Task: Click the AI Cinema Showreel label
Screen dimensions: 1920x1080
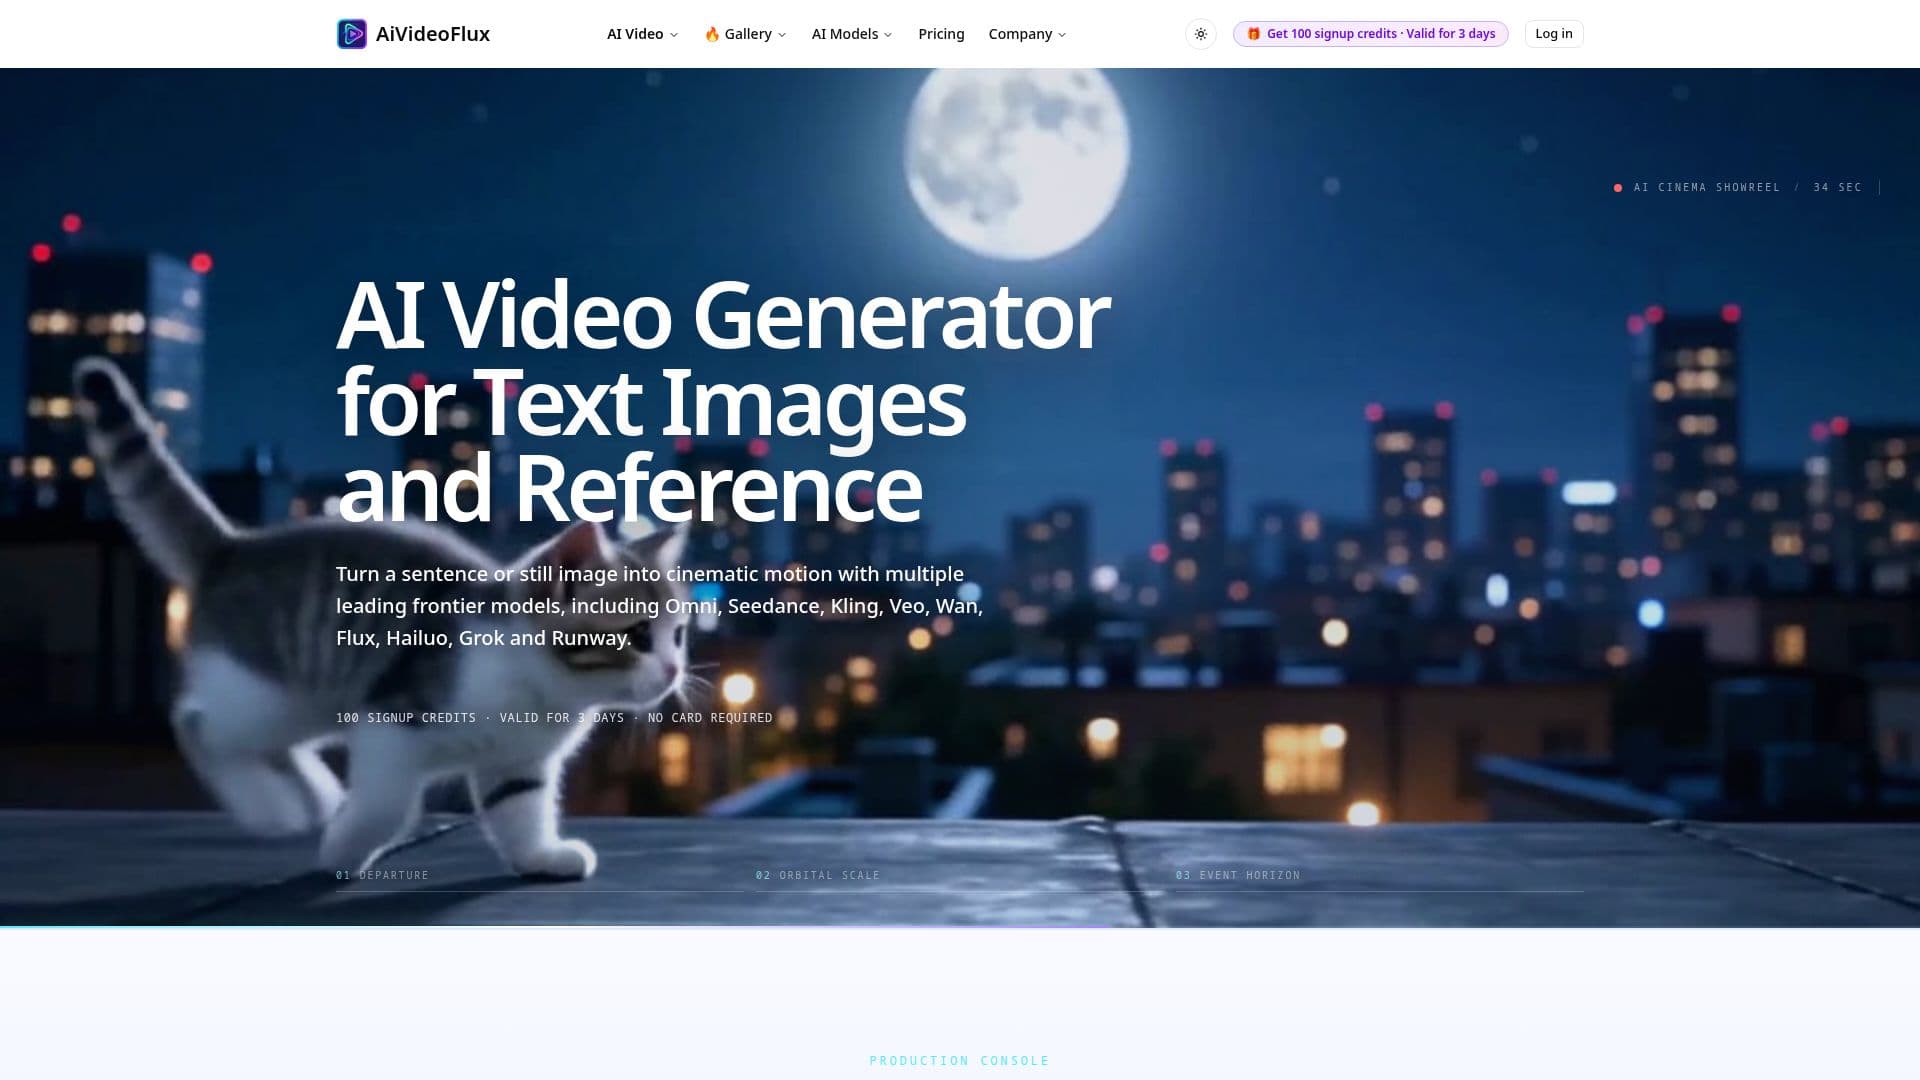Action: [1706, 187]
